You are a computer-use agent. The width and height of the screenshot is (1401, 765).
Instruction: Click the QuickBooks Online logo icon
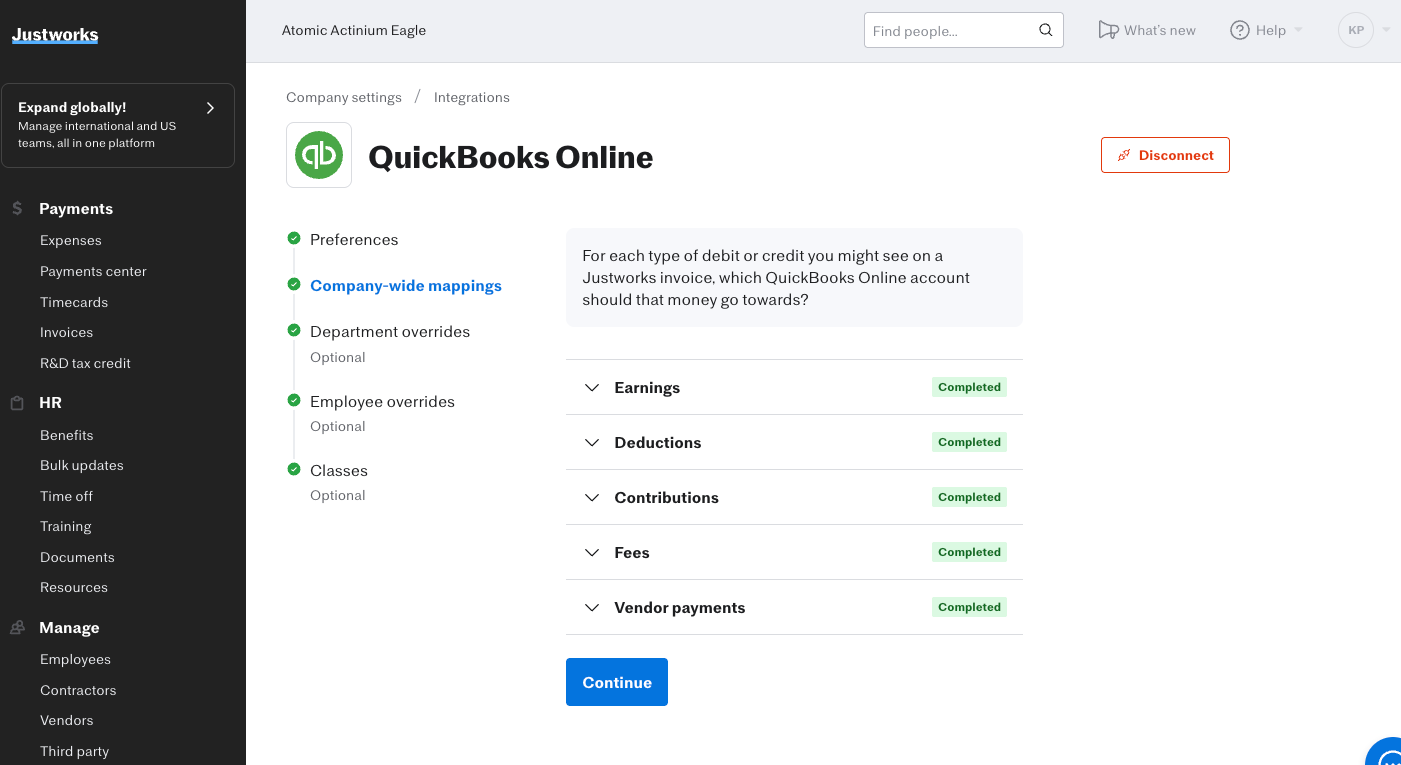click(319, 155)
